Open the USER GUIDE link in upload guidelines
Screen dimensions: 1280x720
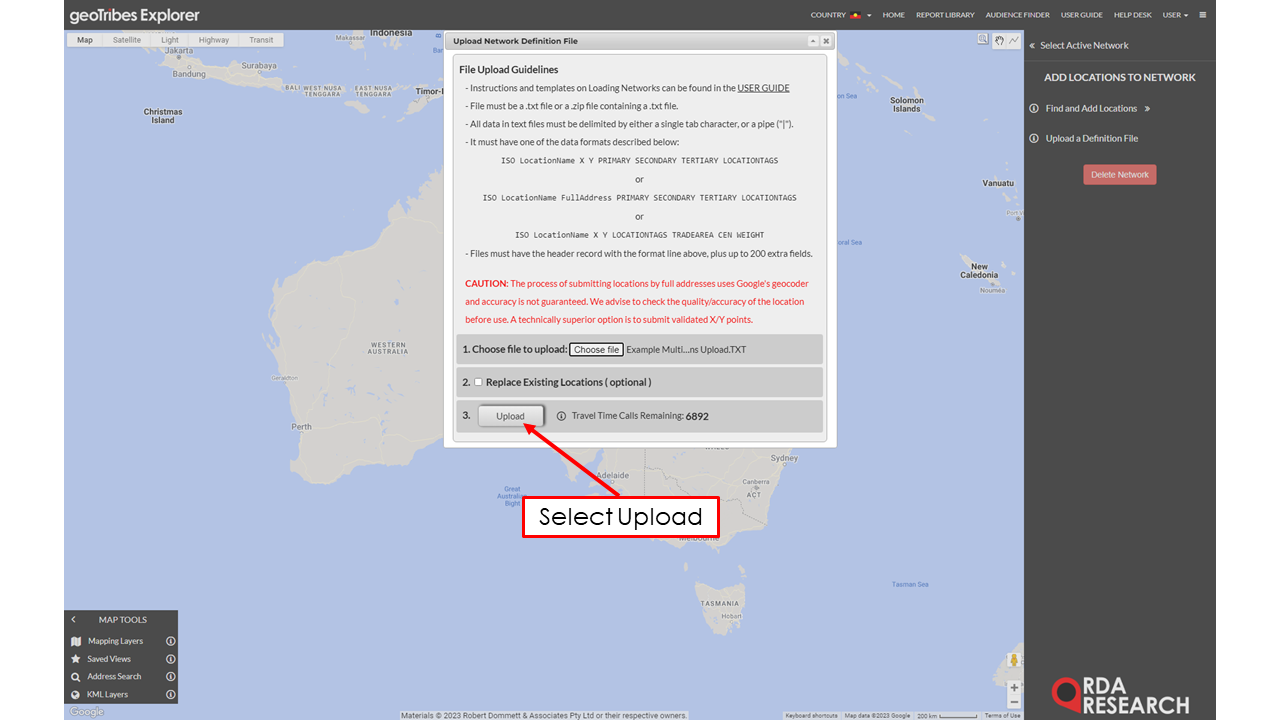(x=763, y=88)
